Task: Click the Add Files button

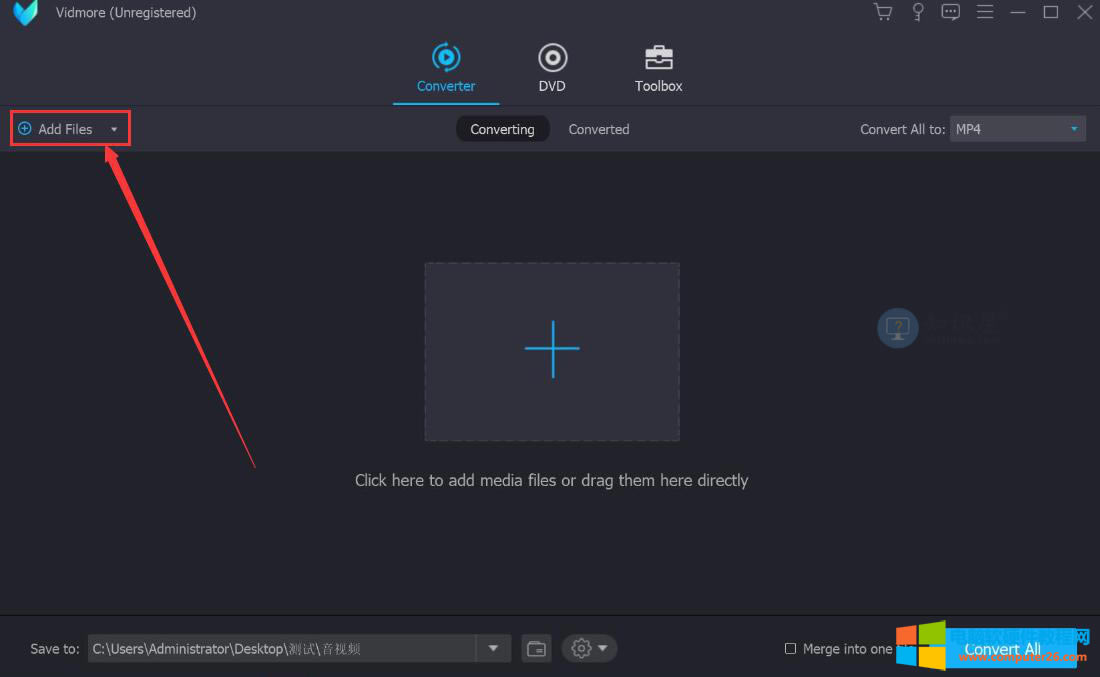Action: click(x=56, y=129)
